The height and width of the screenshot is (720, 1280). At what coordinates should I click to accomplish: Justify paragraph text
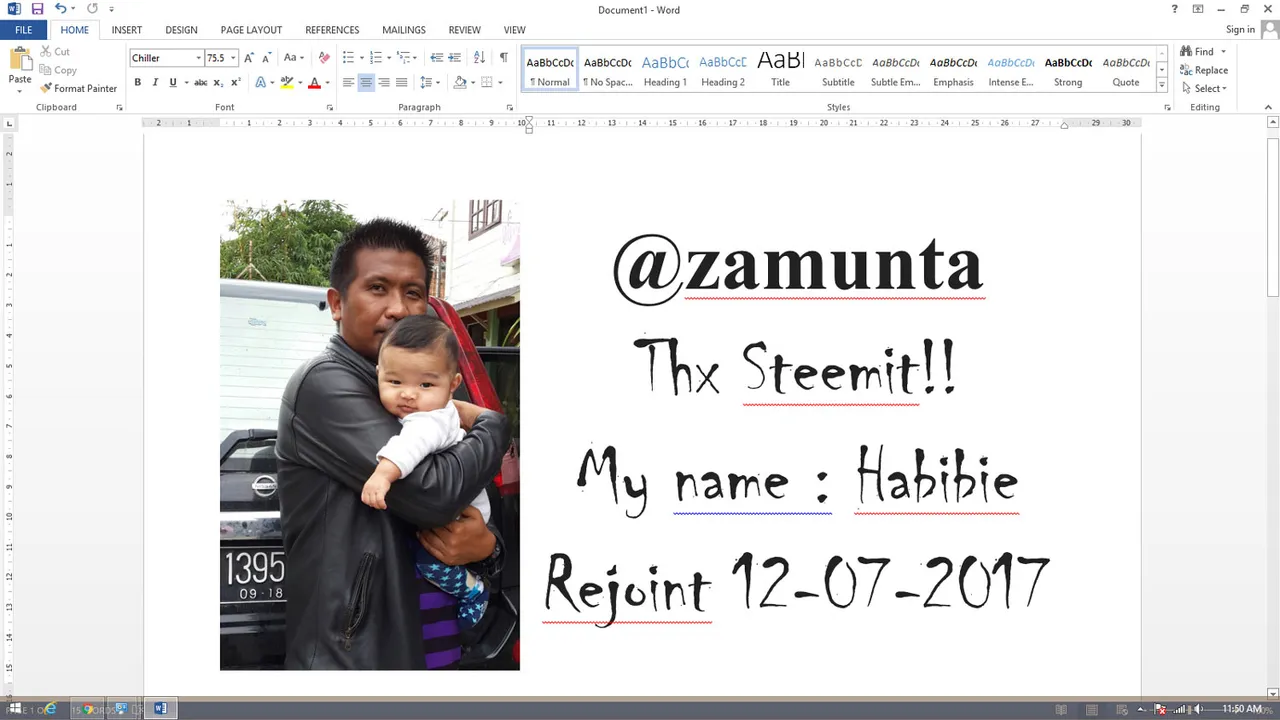point(401,82)
